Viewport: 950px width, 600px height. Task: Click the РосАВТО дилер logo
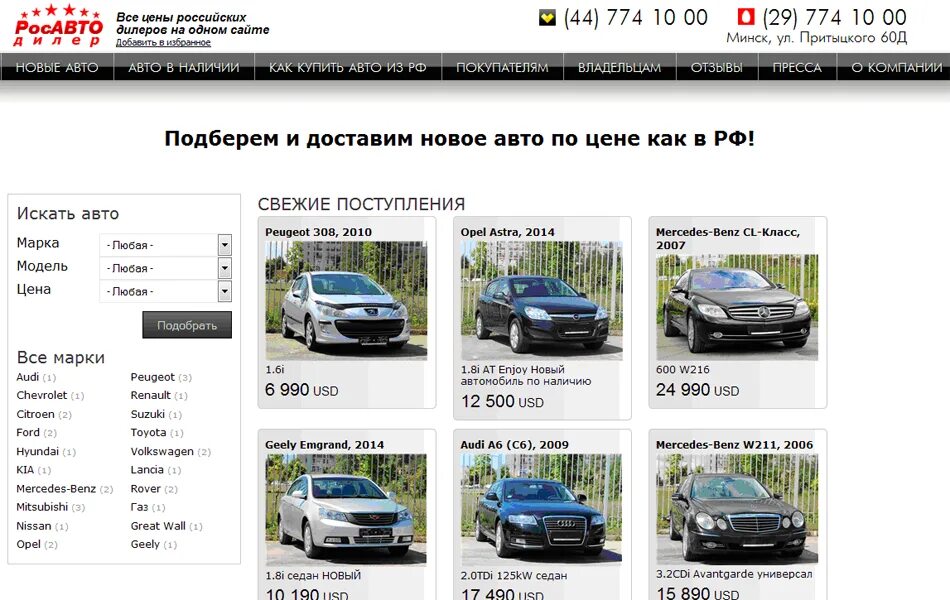coord(58,26)
